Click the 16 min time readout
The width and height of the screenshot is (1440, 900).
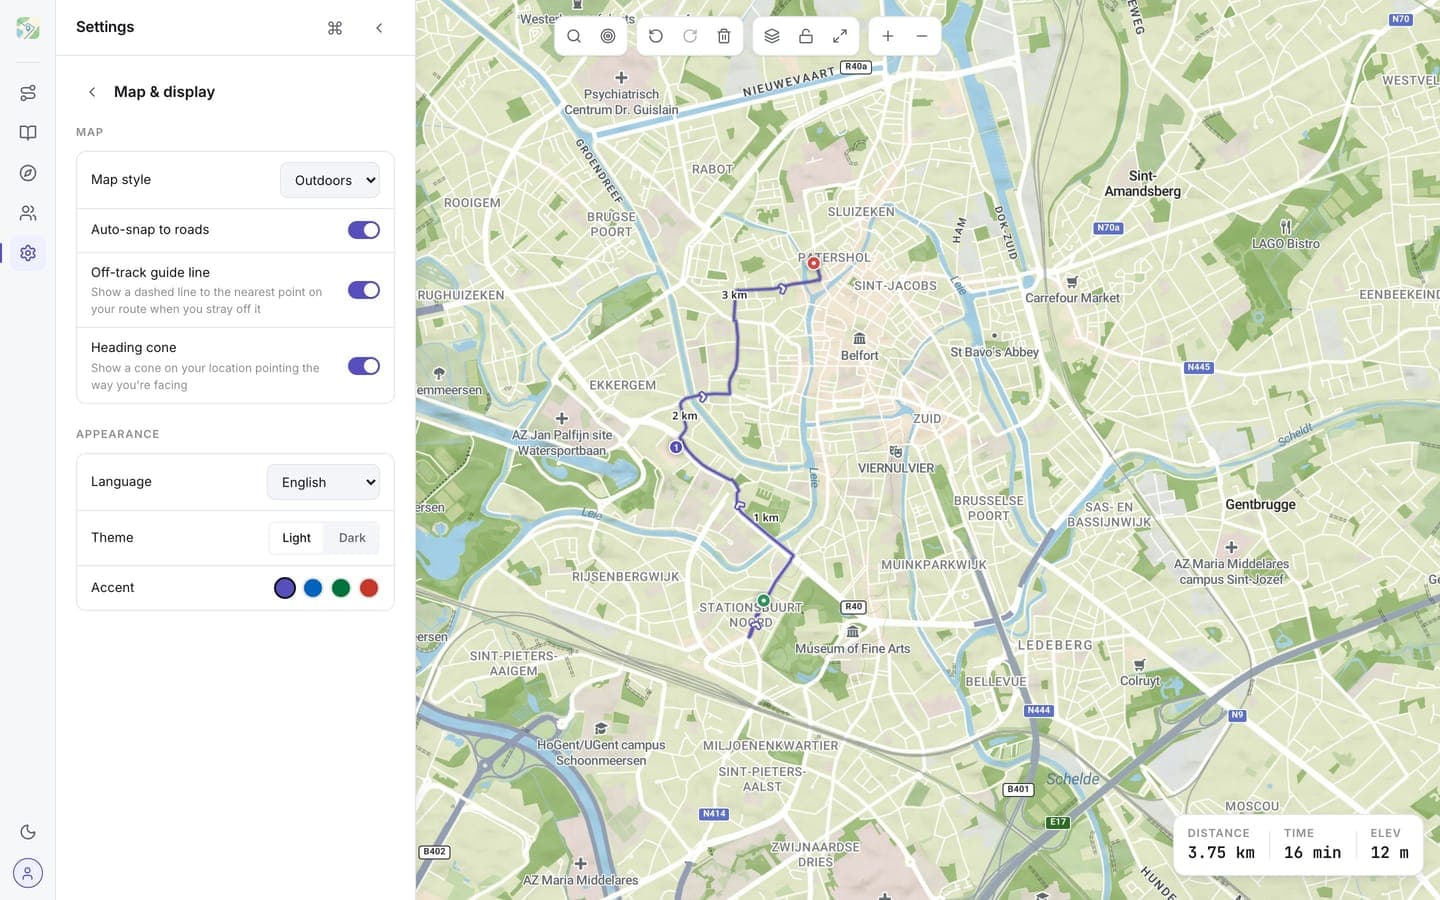[x=1312, y=853]
